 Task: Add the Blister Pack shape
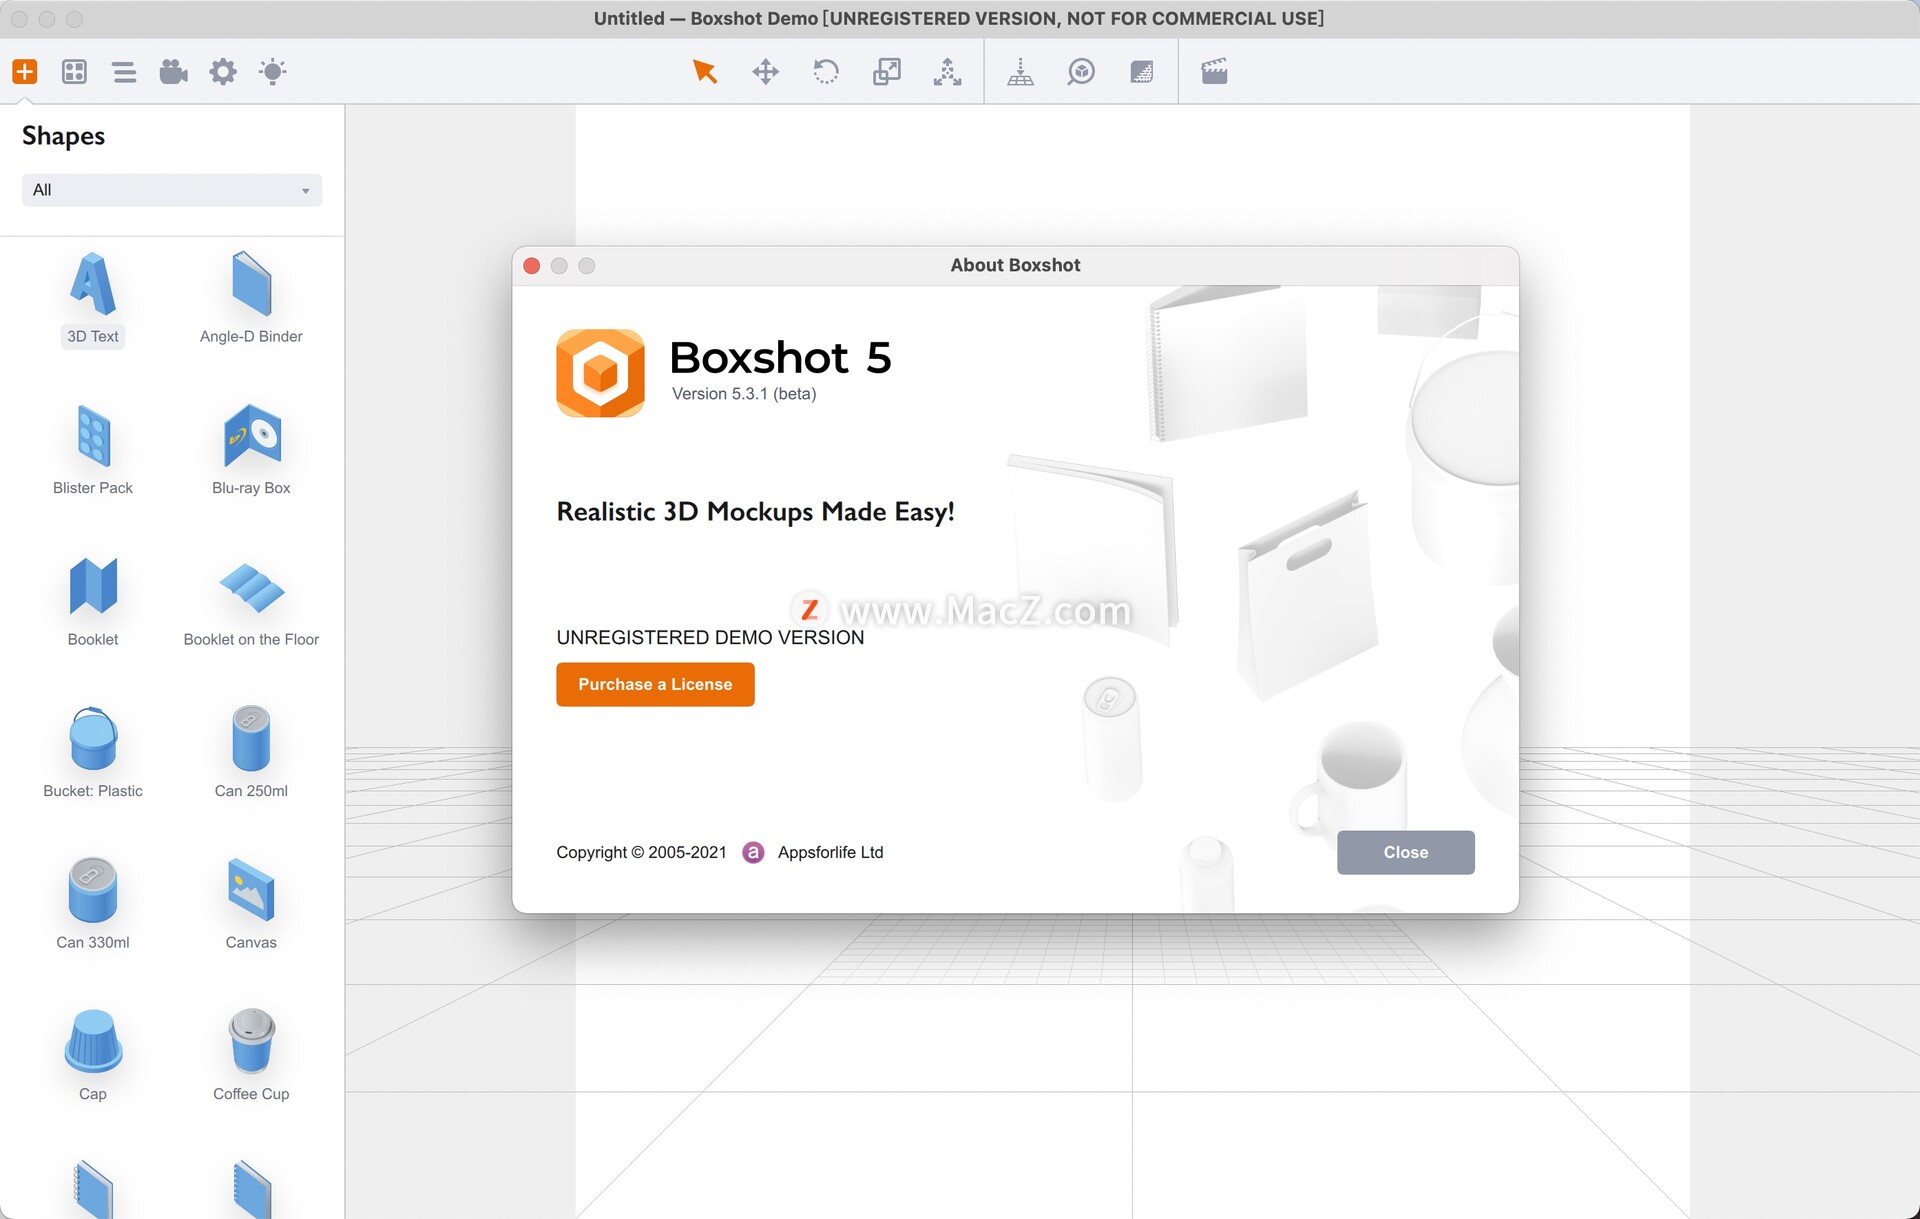93,449
